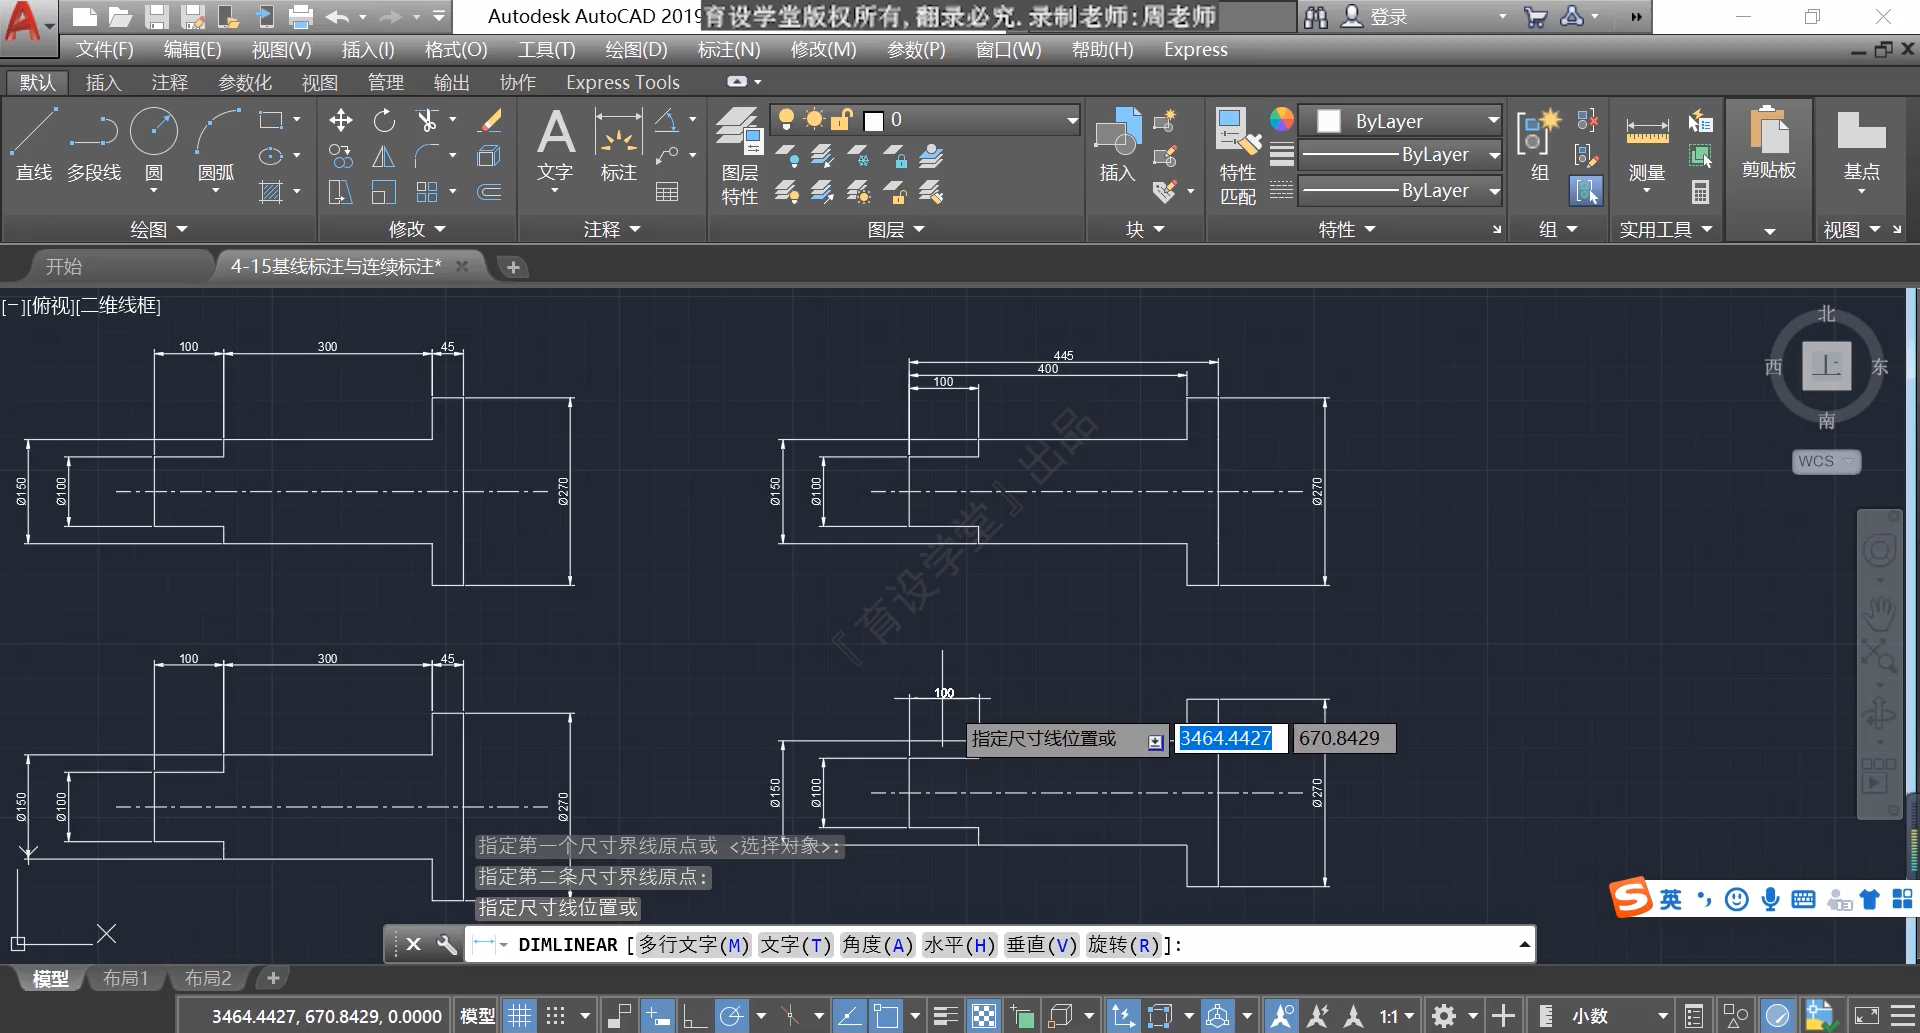Click the Plot/Print icon in quick access toolbar
The image size is (1920, 1033).
pos(300,16)
